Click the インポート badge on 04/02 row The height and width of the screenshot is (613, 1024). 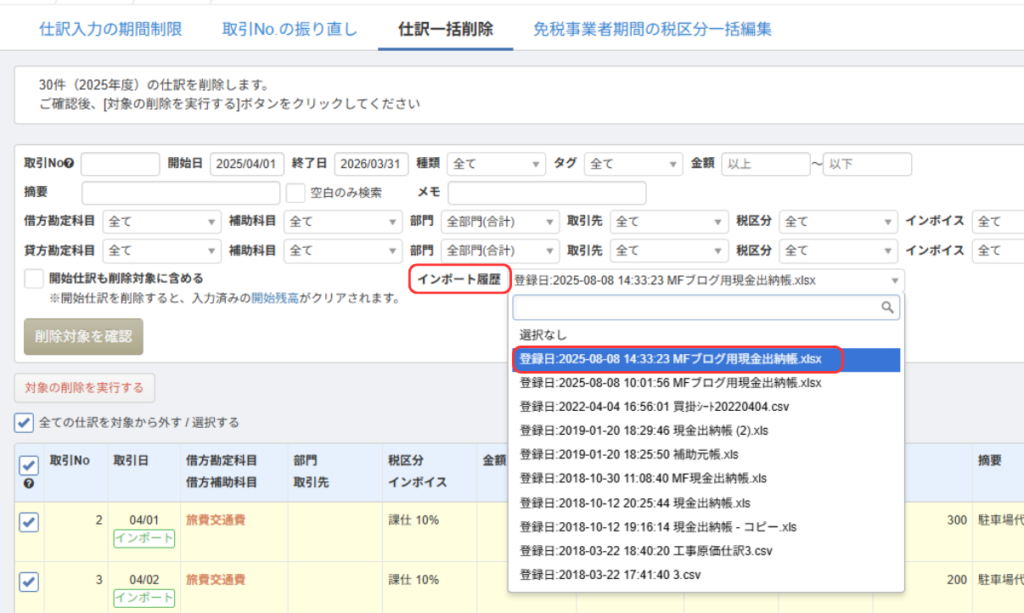point(143,598)
